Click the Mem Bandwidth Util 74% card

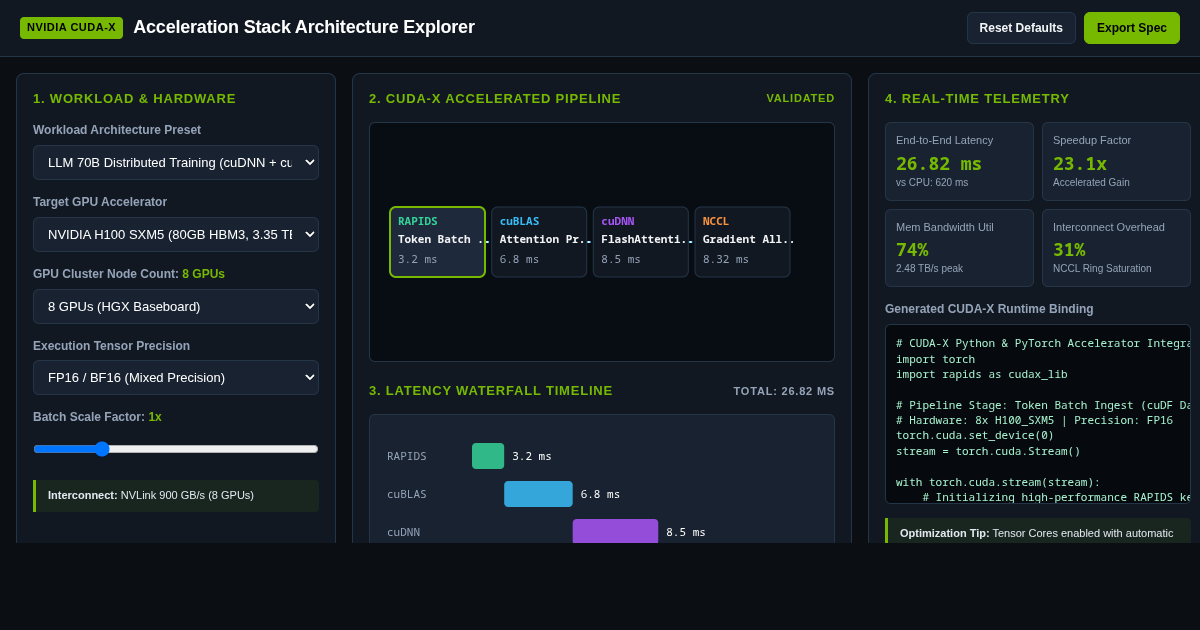pyautogui.click(x=959, y=248)
